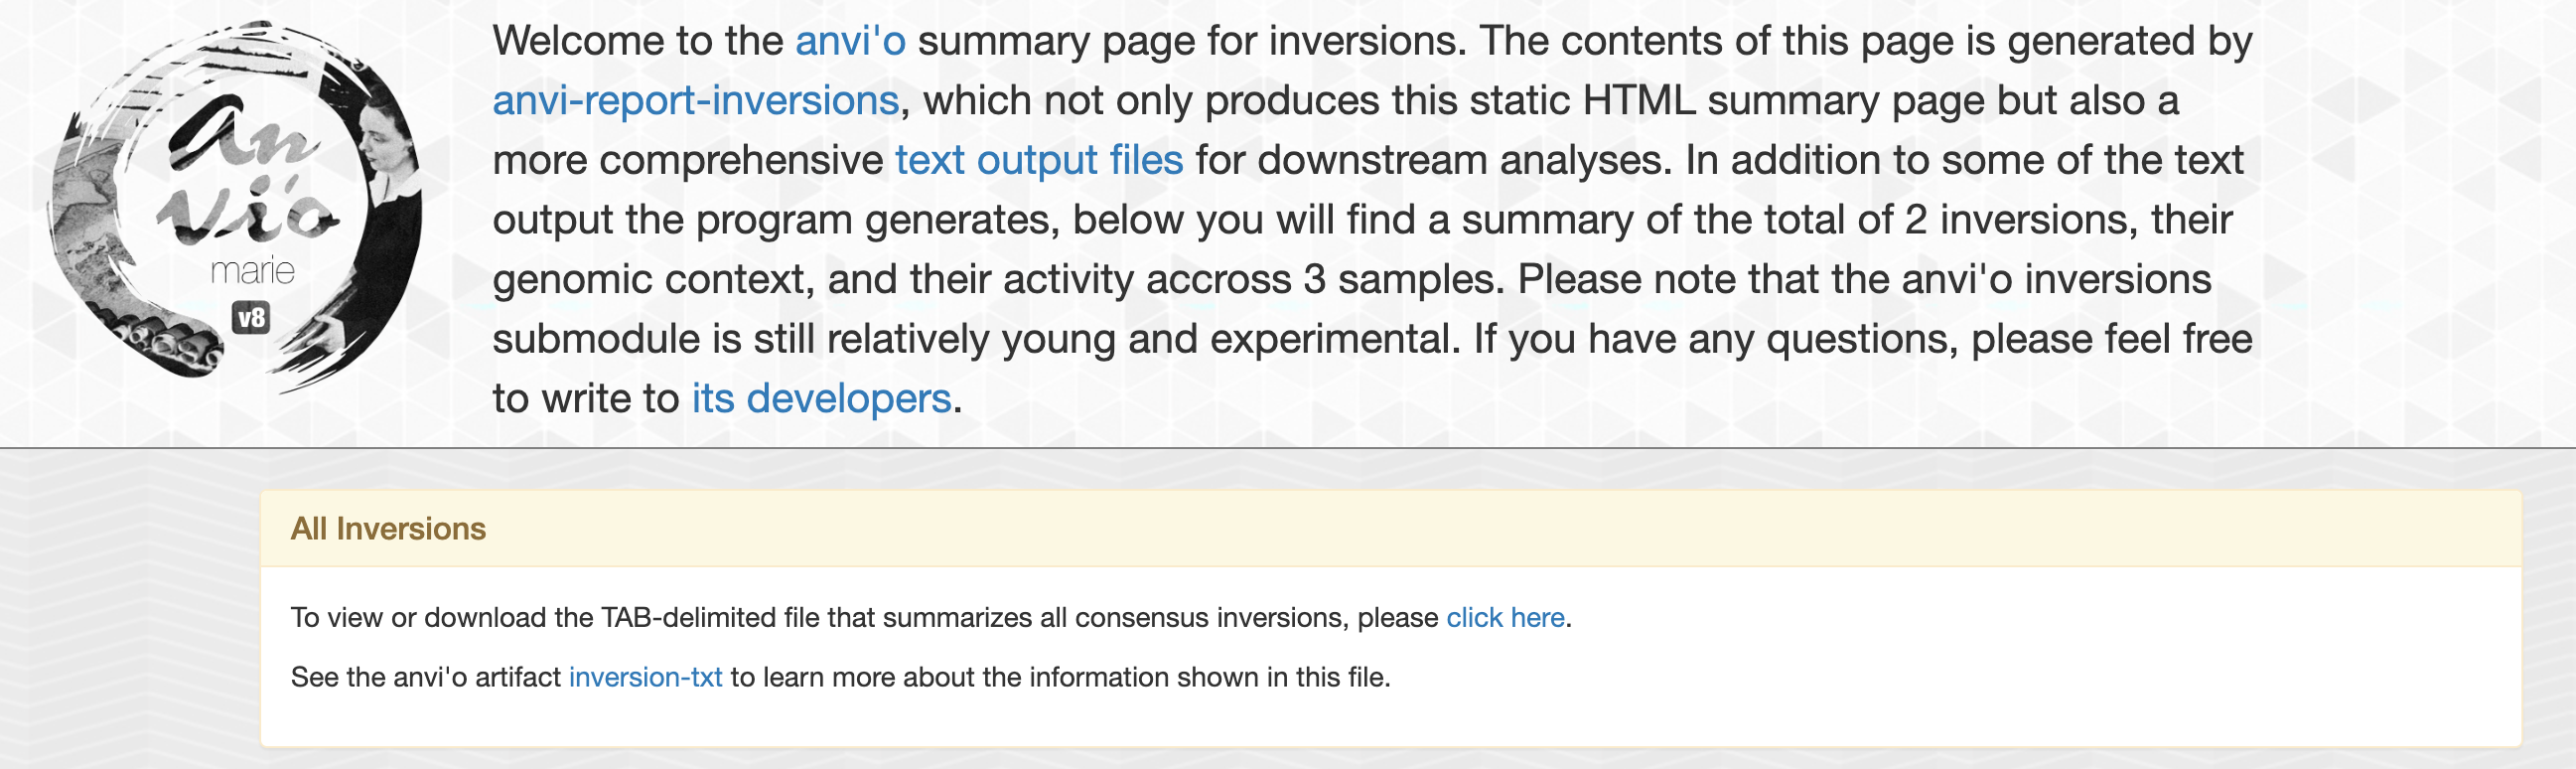Click the "All Inversions" panel heading
This screenshot has height=769, width=2576.
coord(388,529)
